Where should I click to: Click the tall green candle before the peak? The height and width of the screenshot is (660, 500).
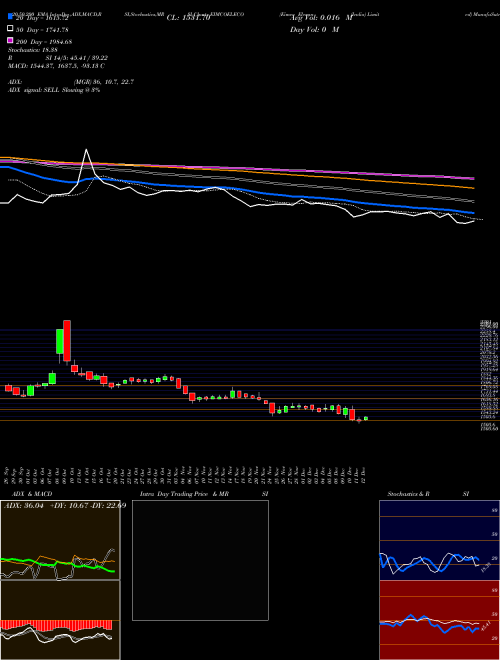60,341
